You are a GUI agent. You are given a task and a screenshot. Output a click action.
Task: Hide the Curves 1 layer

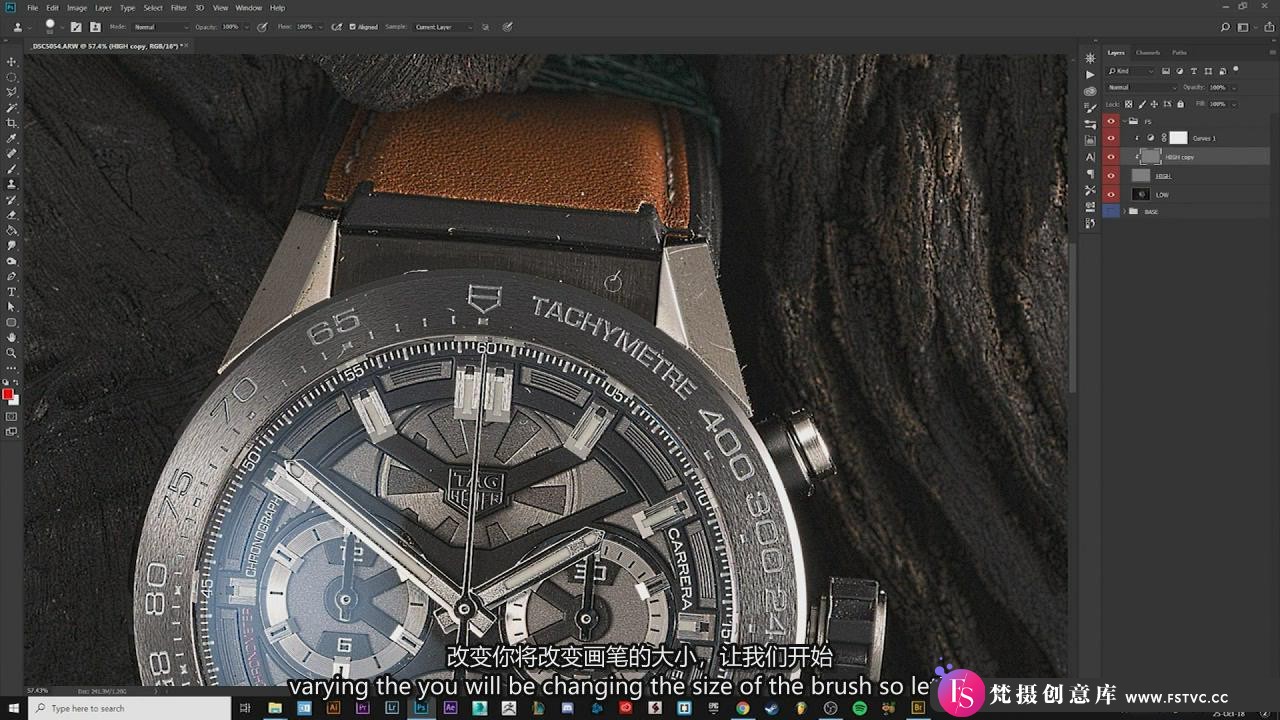click(x=1111, y=138)
